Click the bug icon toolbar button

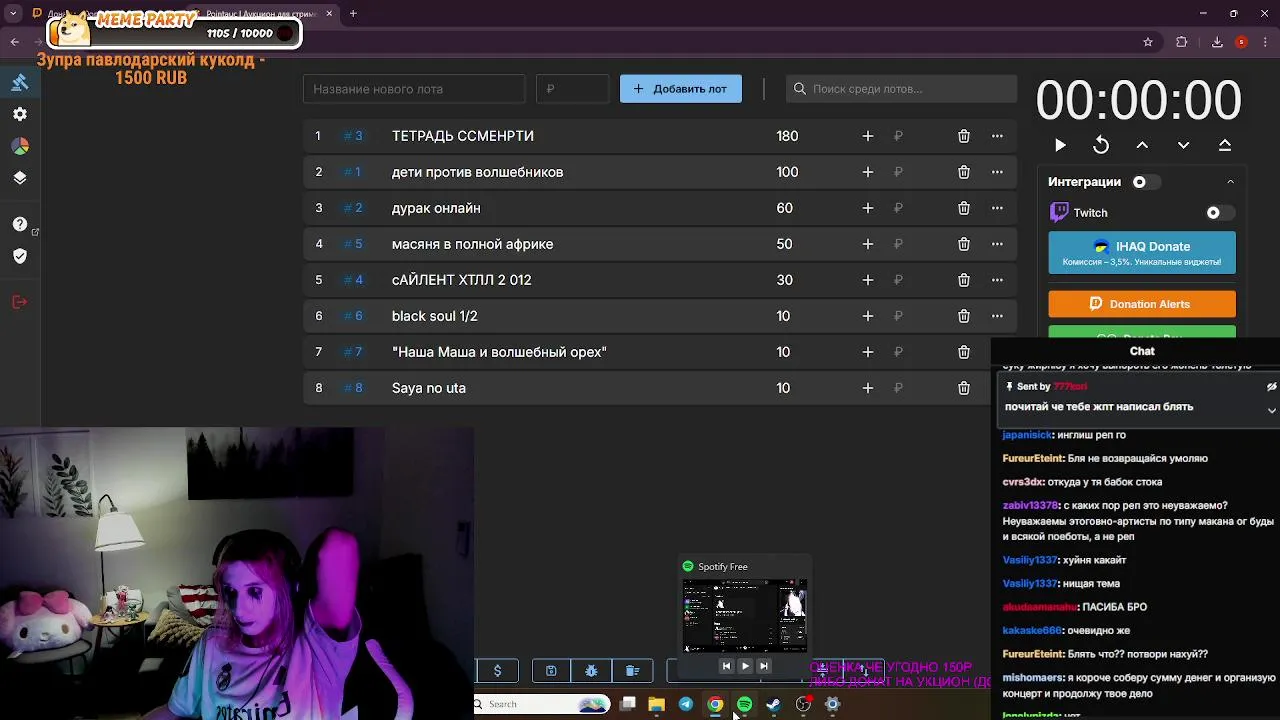591,671
